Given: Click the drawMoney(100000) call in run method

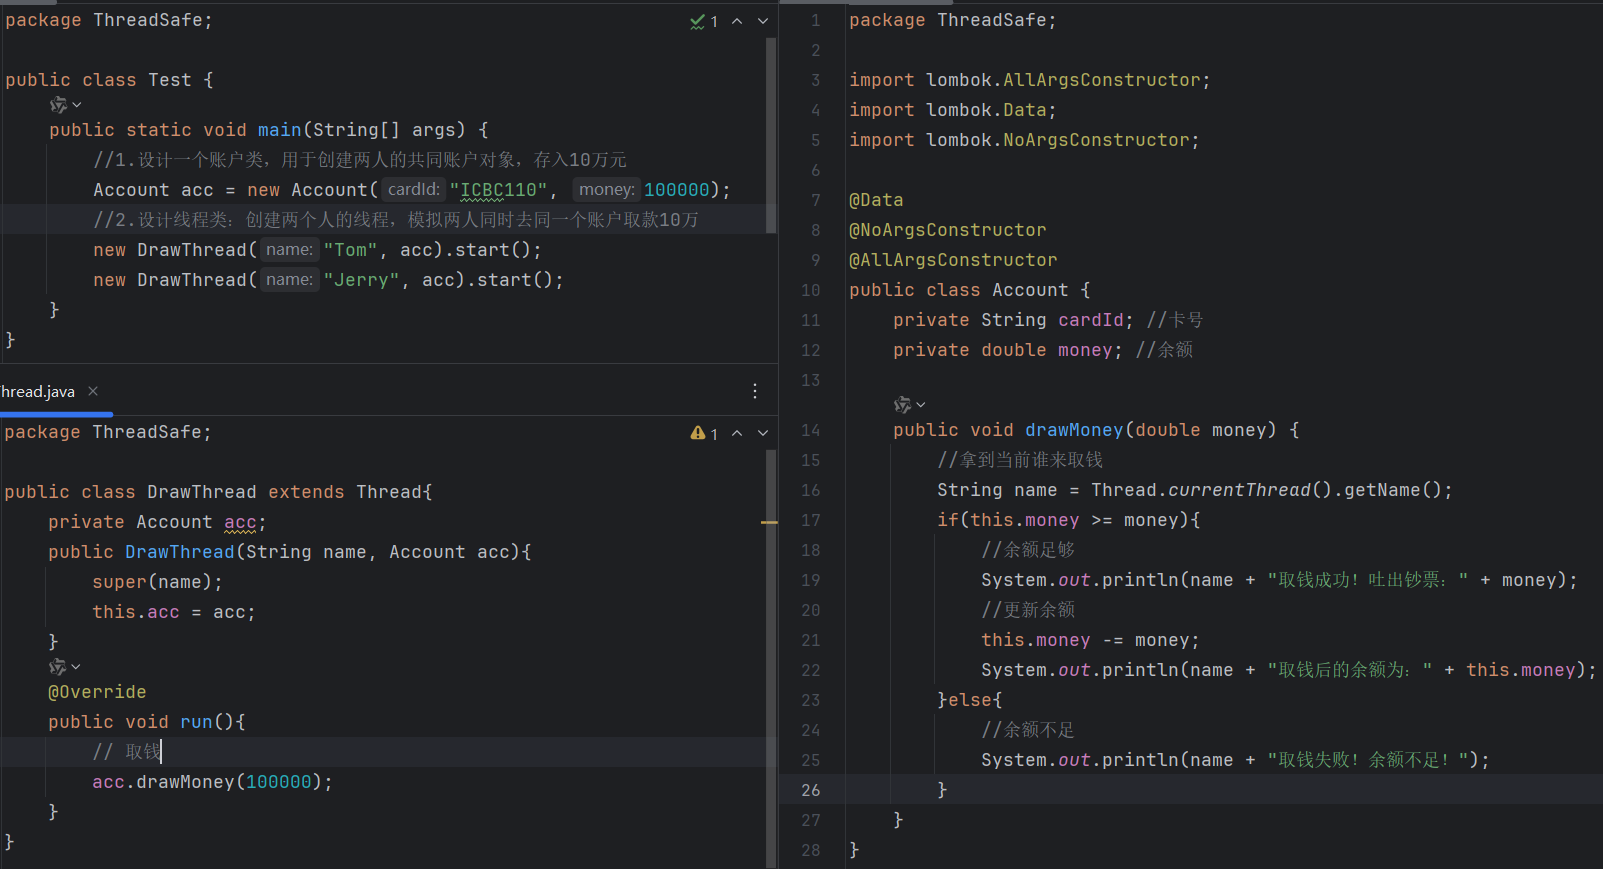Looking at the screenshot, I should [x=212, y=782].
